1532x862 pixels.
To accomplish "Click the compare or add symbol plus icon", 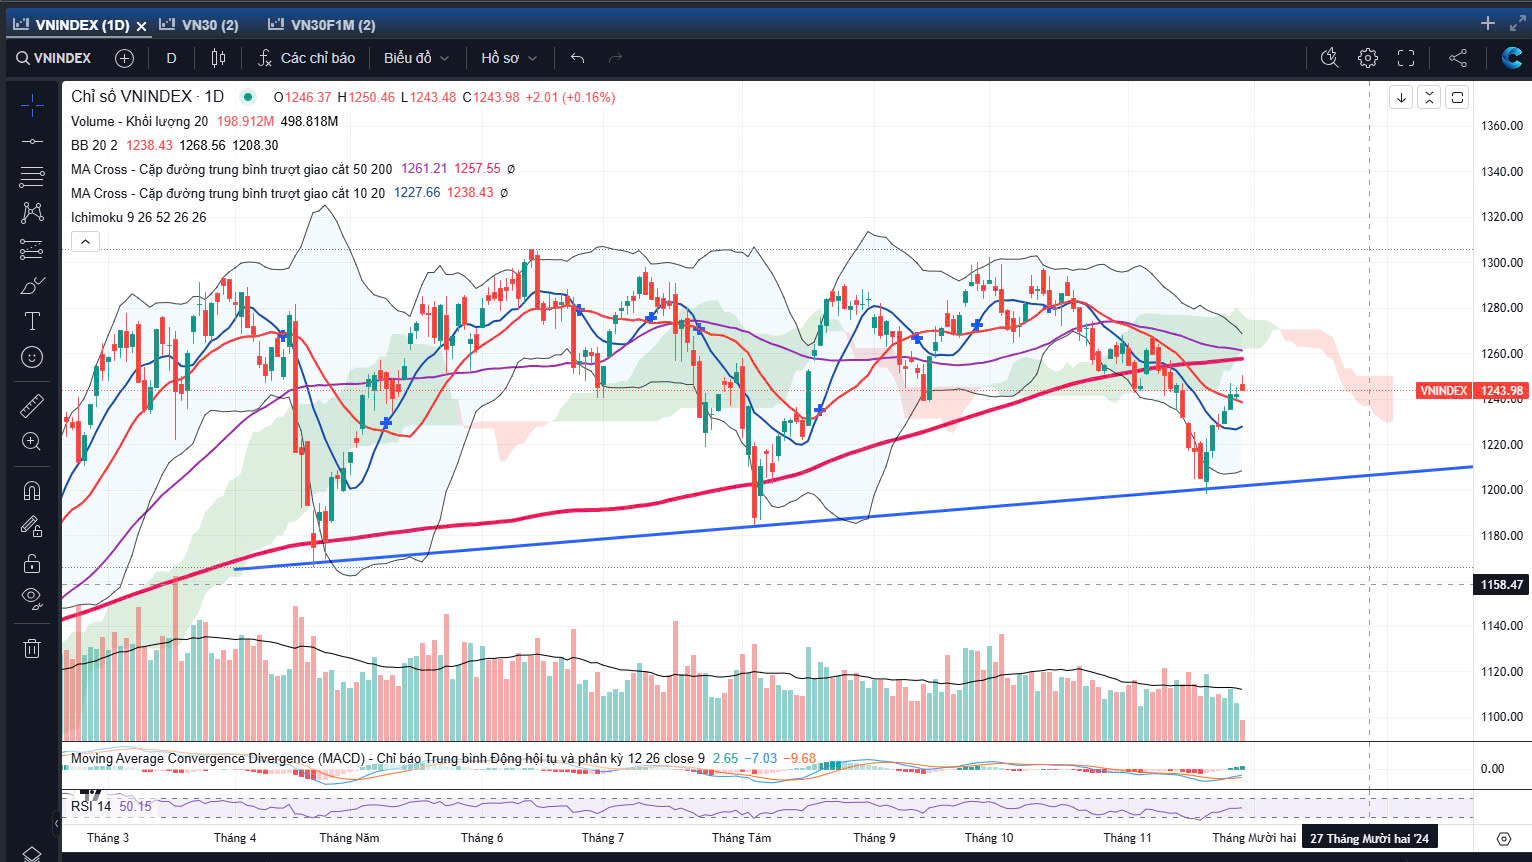I will (124, 58).
